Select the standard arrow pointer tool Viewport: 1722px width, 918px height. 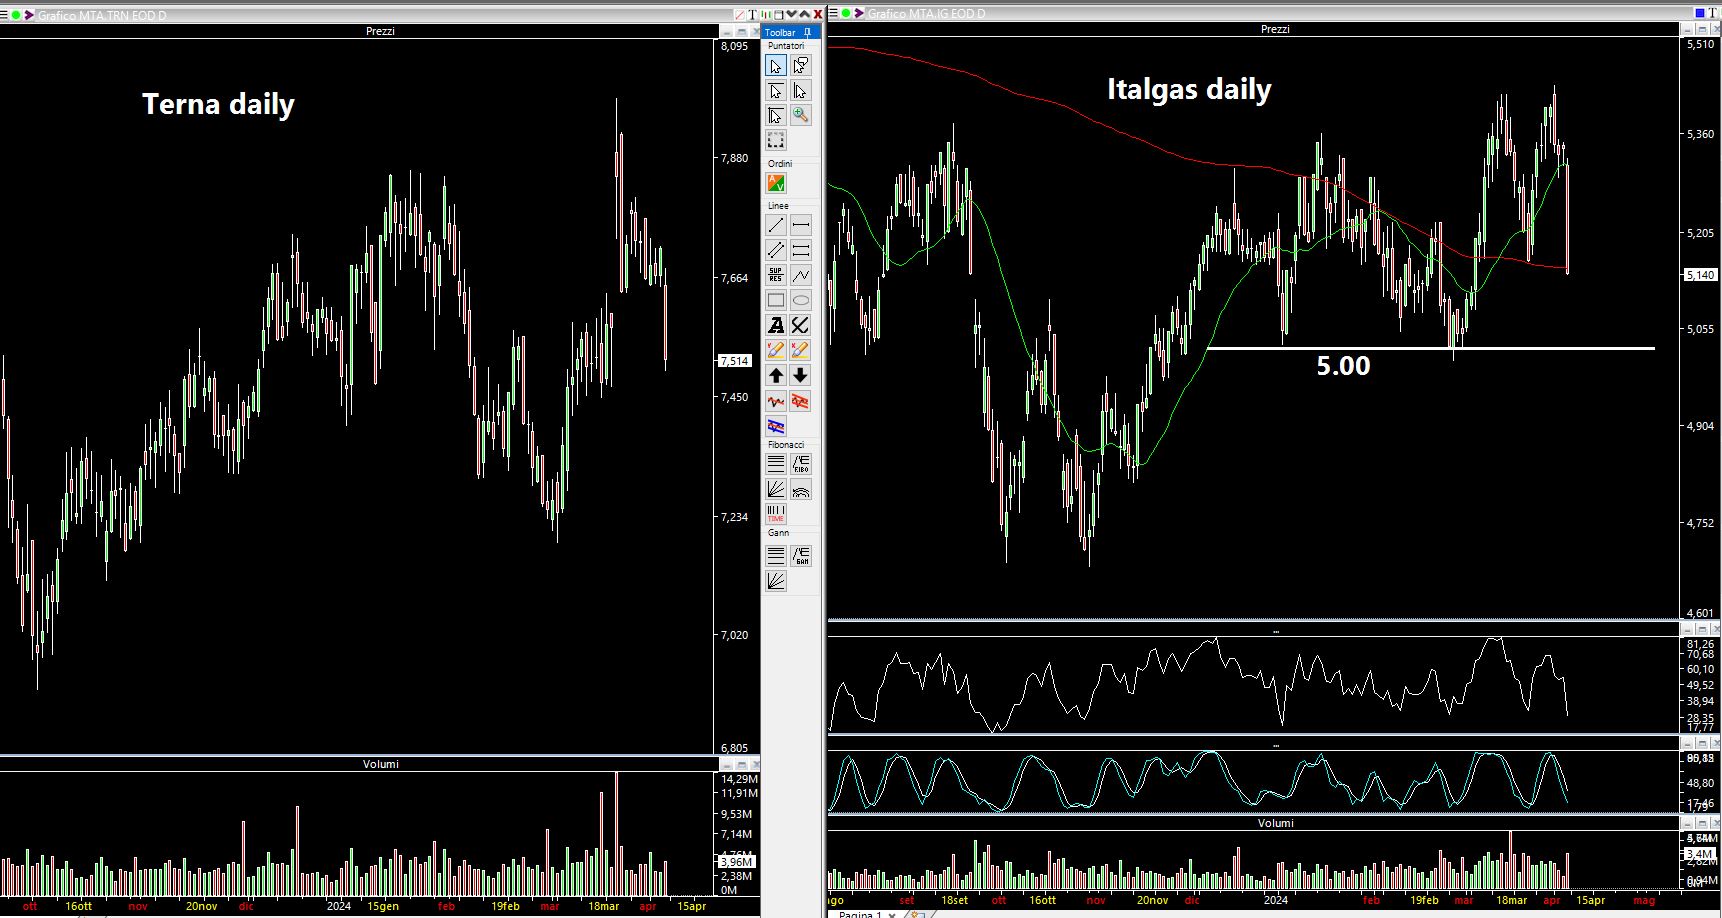[776, 66]
